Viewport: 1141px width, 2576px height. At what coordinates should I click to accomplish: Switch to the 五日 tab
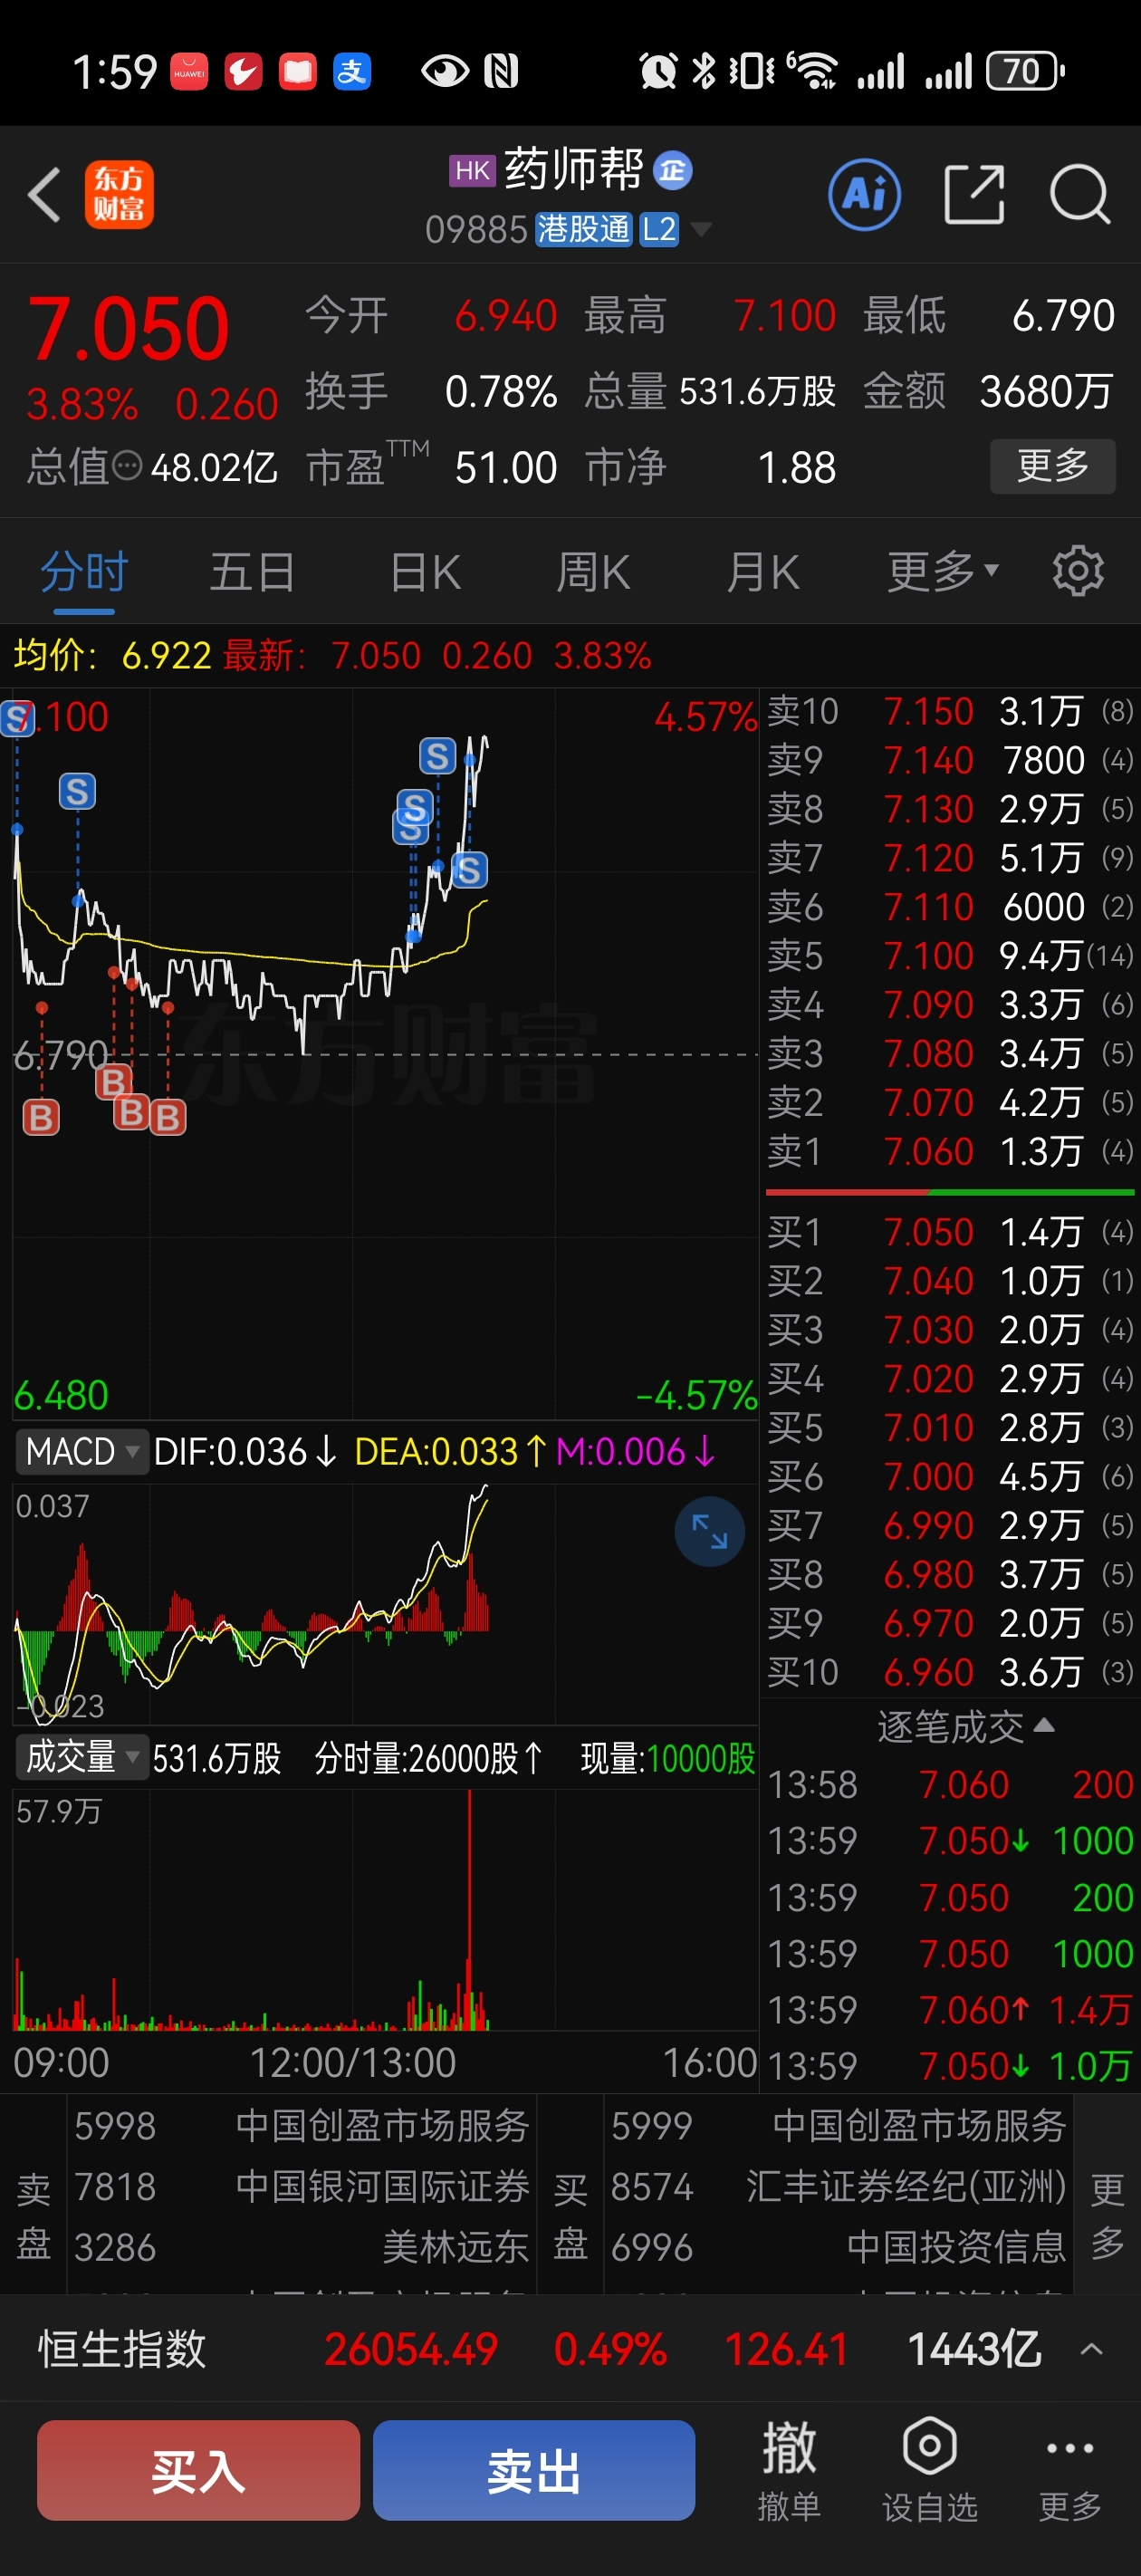point(252,573)
